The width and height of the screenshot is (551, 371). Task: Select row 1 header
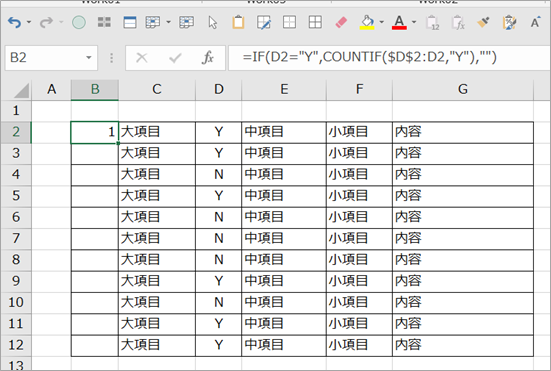(x=16, y=111)
